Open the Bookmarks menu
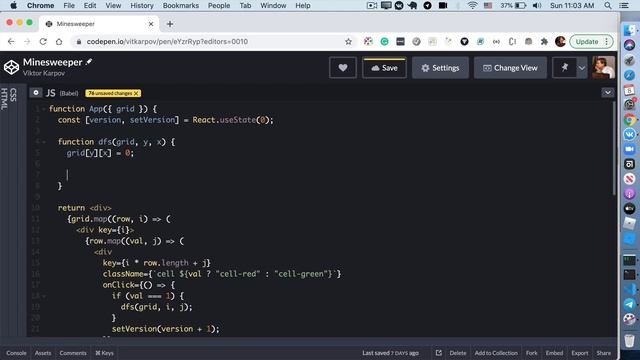 click(181, 5)
